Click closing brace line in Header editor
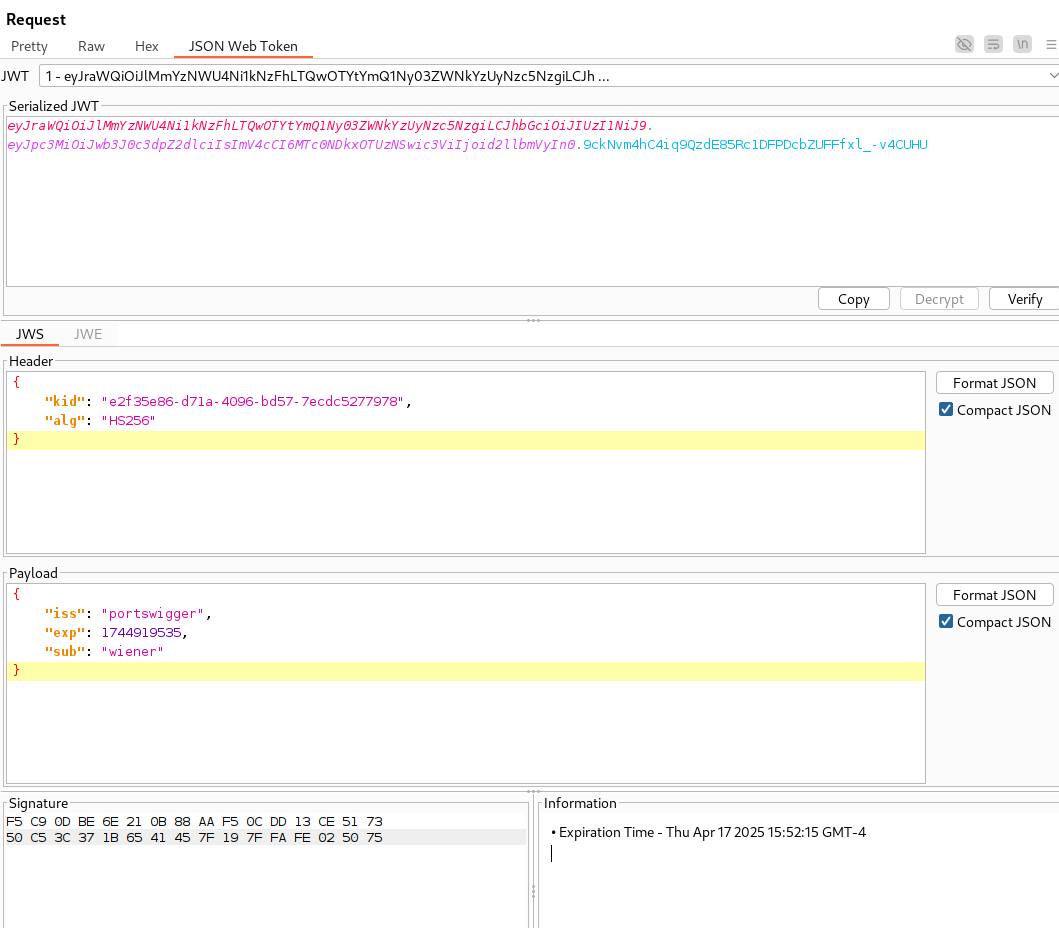This screenshot has width=1059, height=928. [465, 440]
